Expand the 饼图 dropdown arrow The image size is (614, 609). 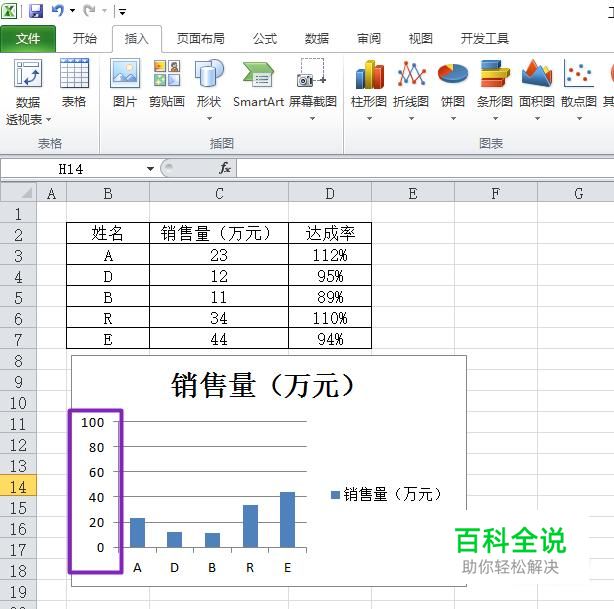(x=453, y=118)
